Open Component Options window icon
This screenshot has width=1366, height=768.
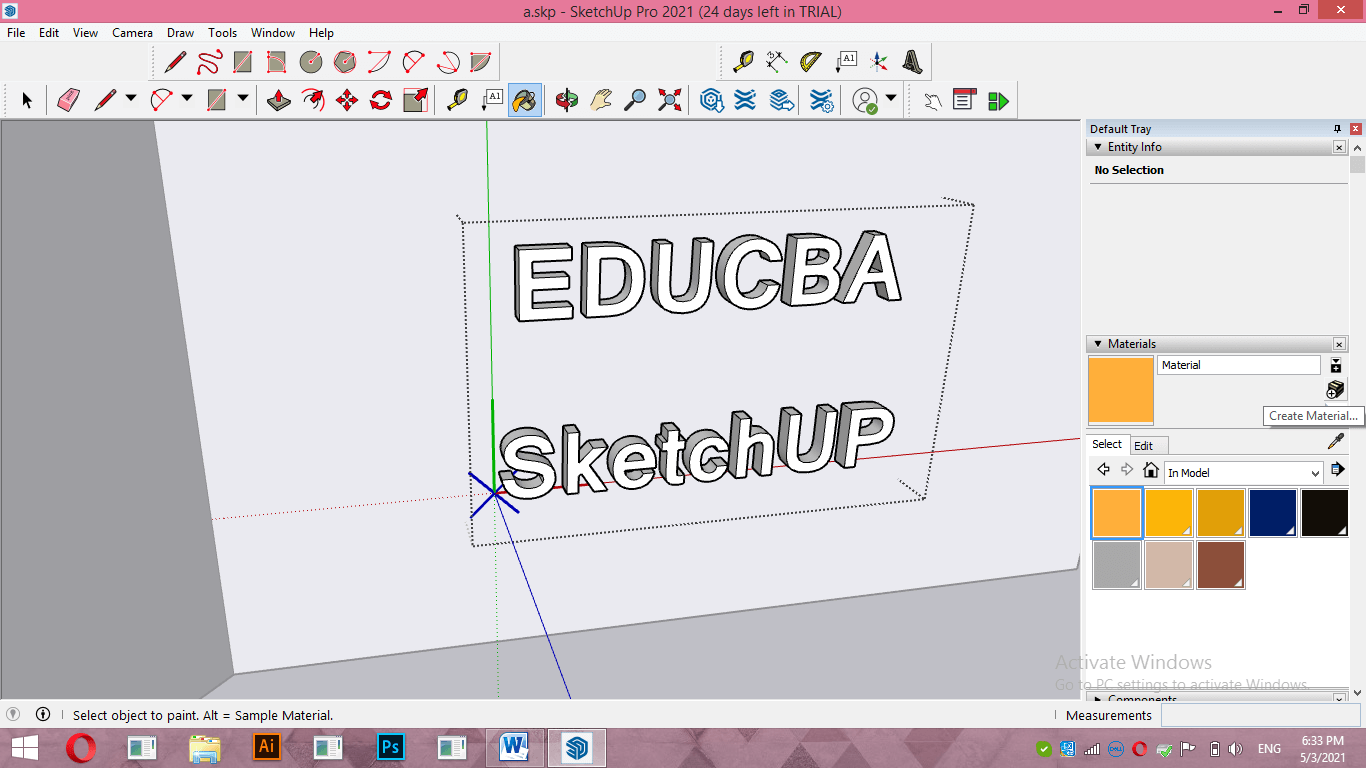[964, 100]
